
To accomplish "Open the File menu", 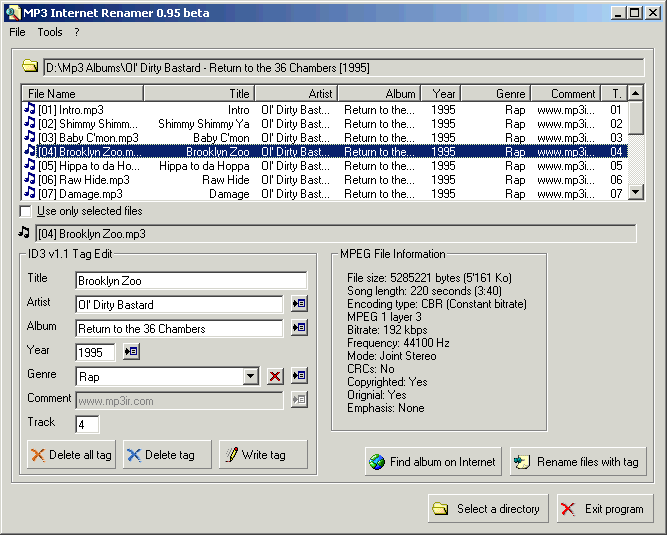I will [x=17, y=32].
